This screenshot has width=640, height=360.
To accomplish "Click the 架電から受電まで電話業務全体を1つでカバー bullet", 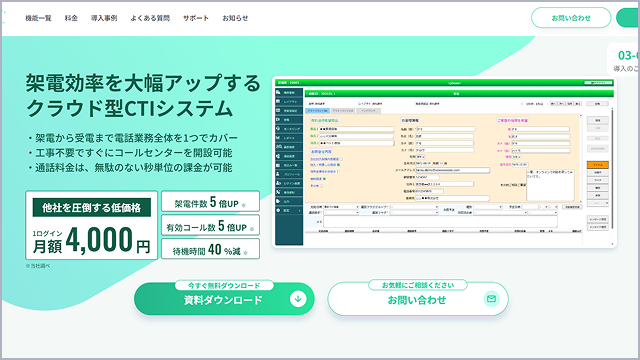I will pyautogui.click(x=132, y=138).
